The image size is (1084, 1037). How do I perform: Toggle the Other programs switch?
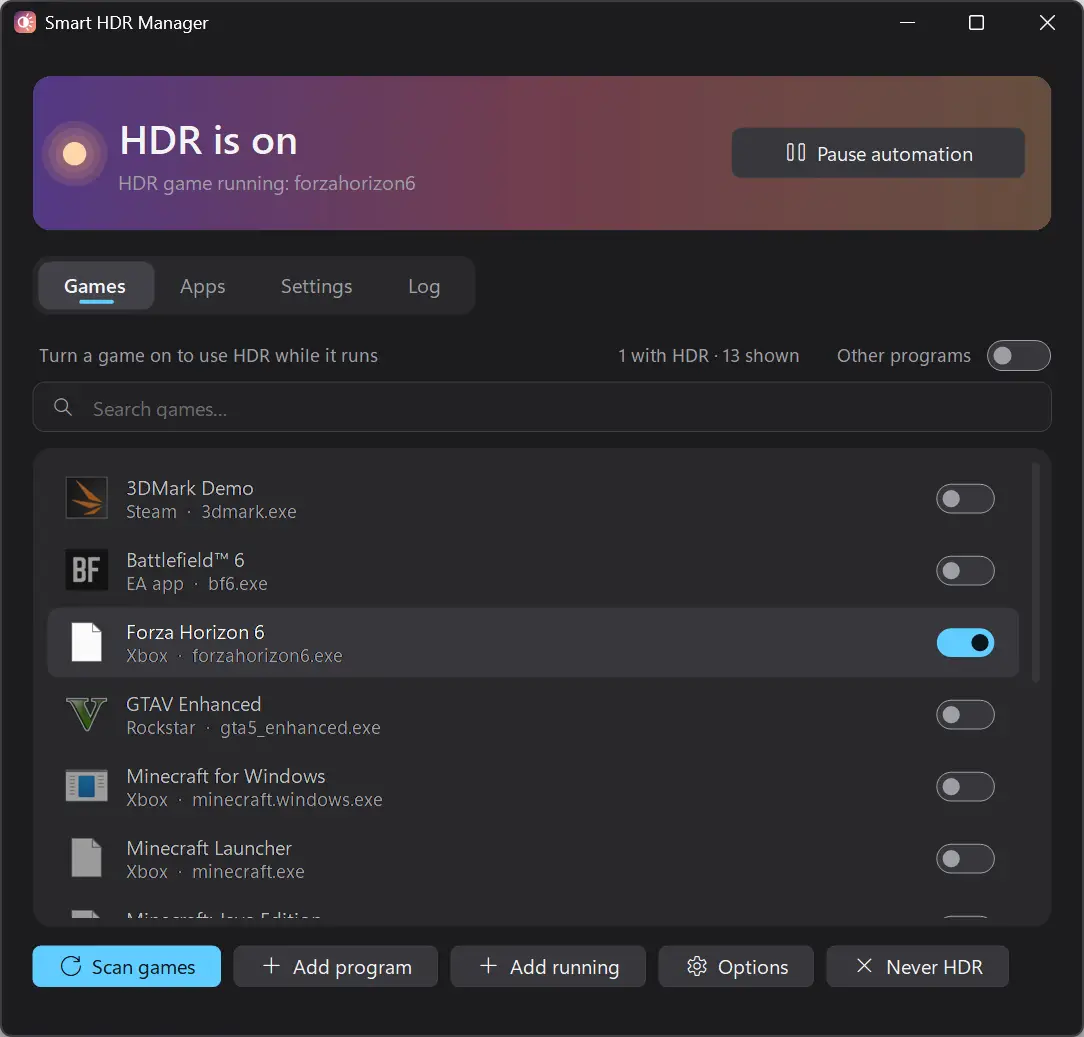(x=1018, y=355)
